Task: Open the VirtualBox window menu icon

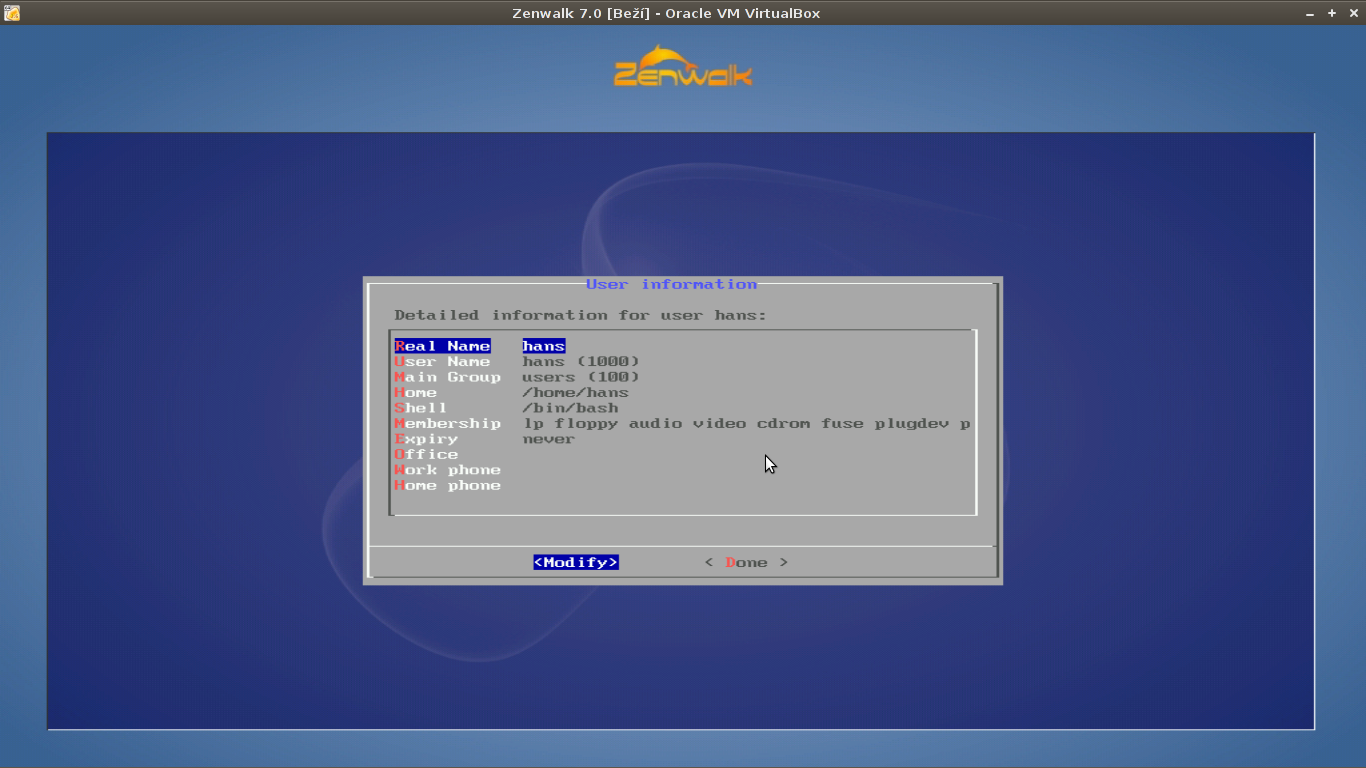Action: click(x=12, y=13)
